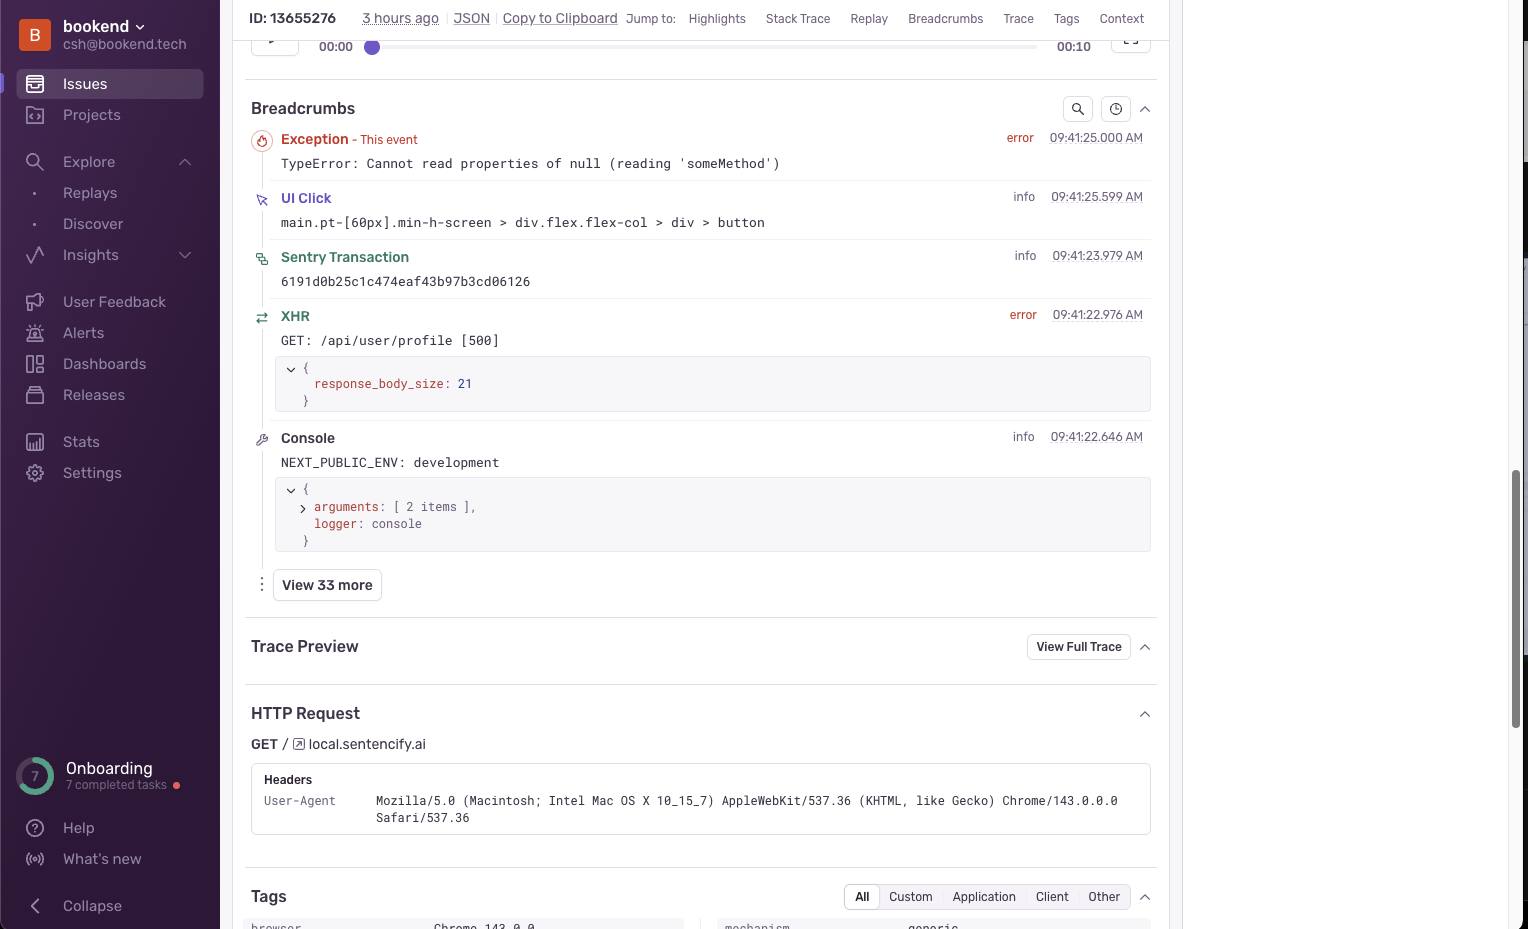
Task: Click View Full Trace button
Action: 1078,647
